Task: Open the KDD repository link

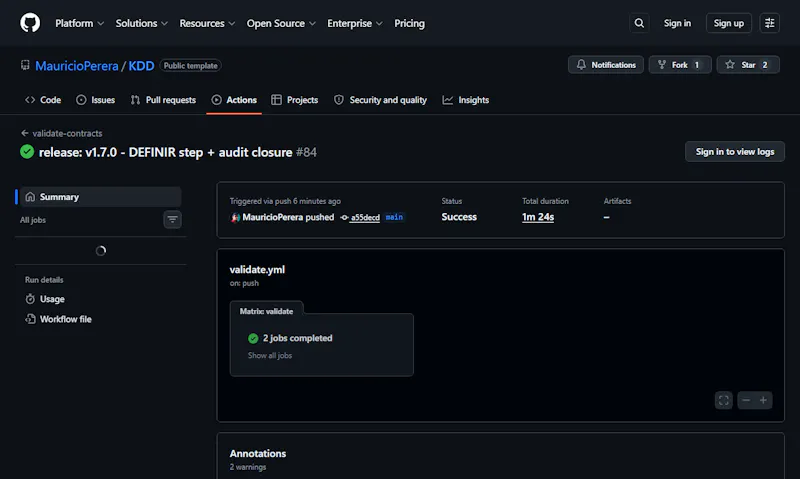Action: (x=141, y=66)
